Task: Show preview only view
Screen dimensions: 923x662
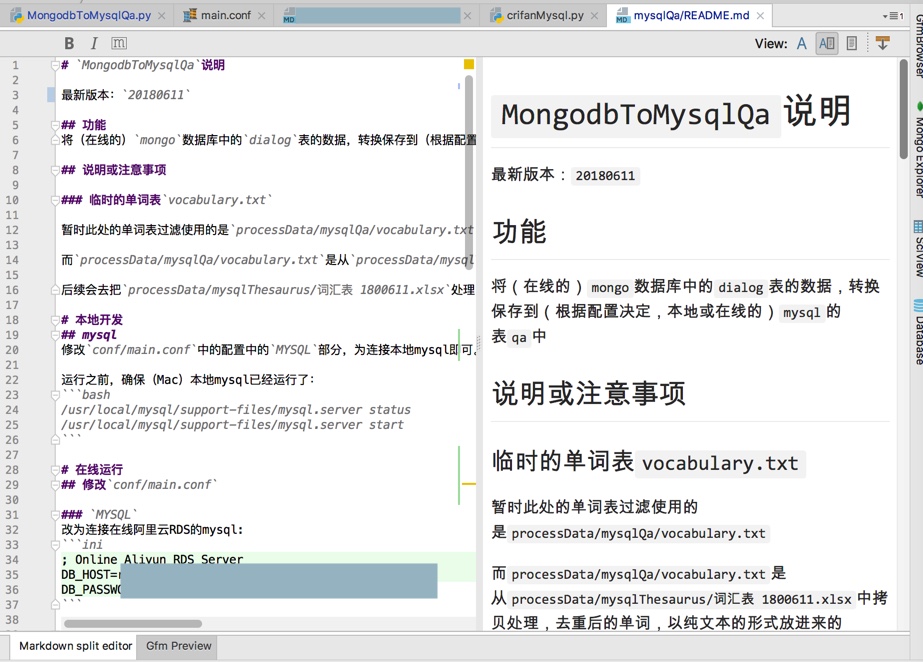Action: click(x=851, y=44)
